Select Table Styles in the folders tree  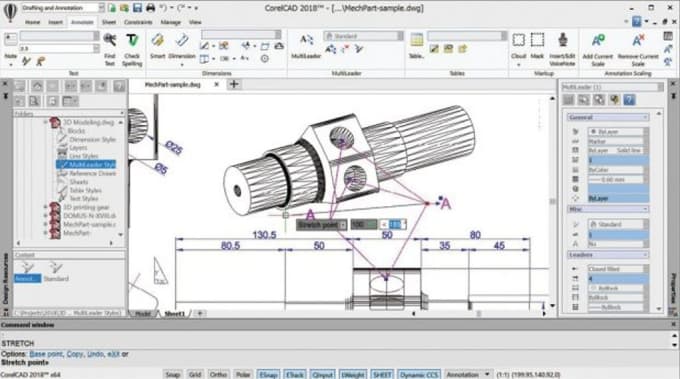coord(85,190)
